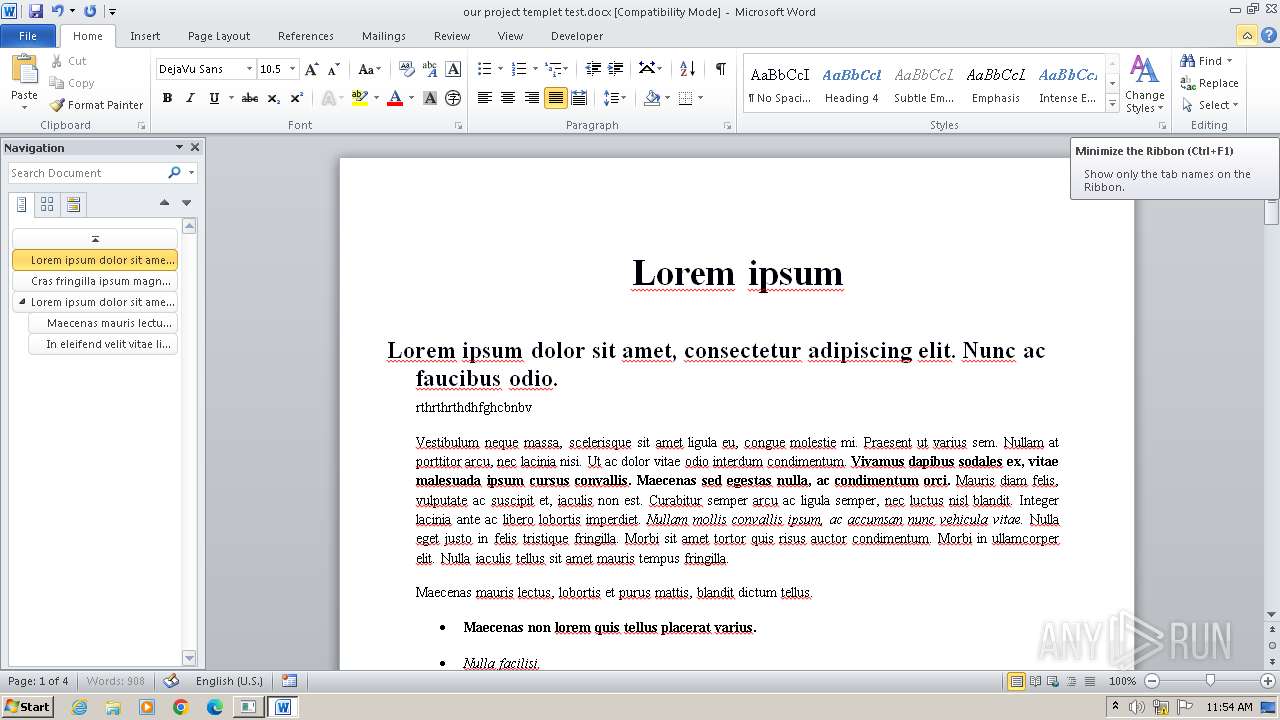Apply subscript formatting
This screenshot has width=1280, height=720.
point(274,98)
